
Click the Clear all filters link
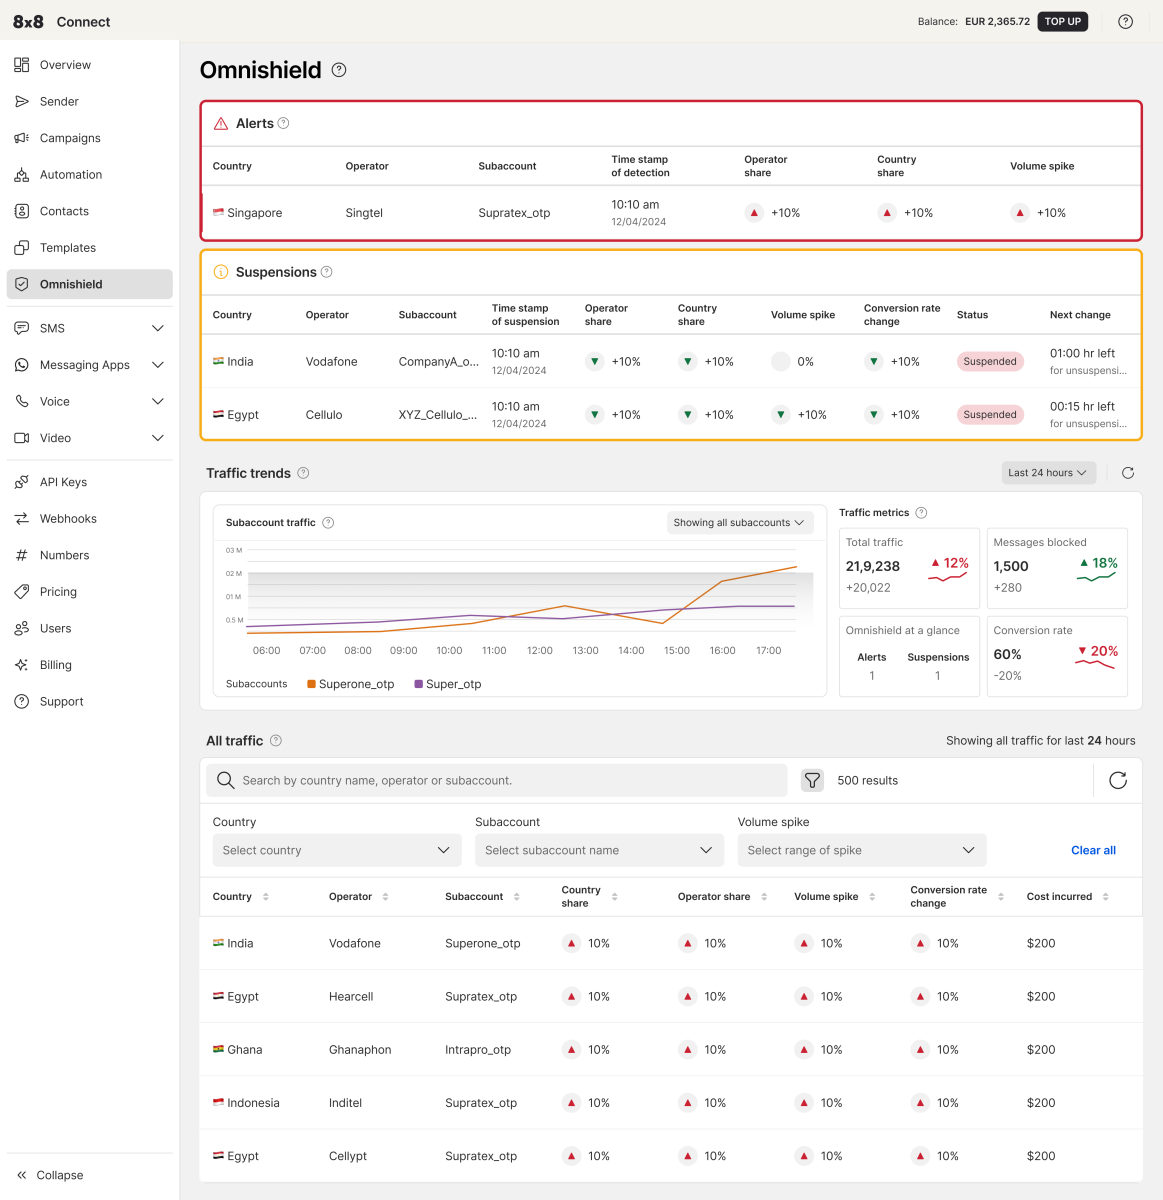[x=1093, y=850]
